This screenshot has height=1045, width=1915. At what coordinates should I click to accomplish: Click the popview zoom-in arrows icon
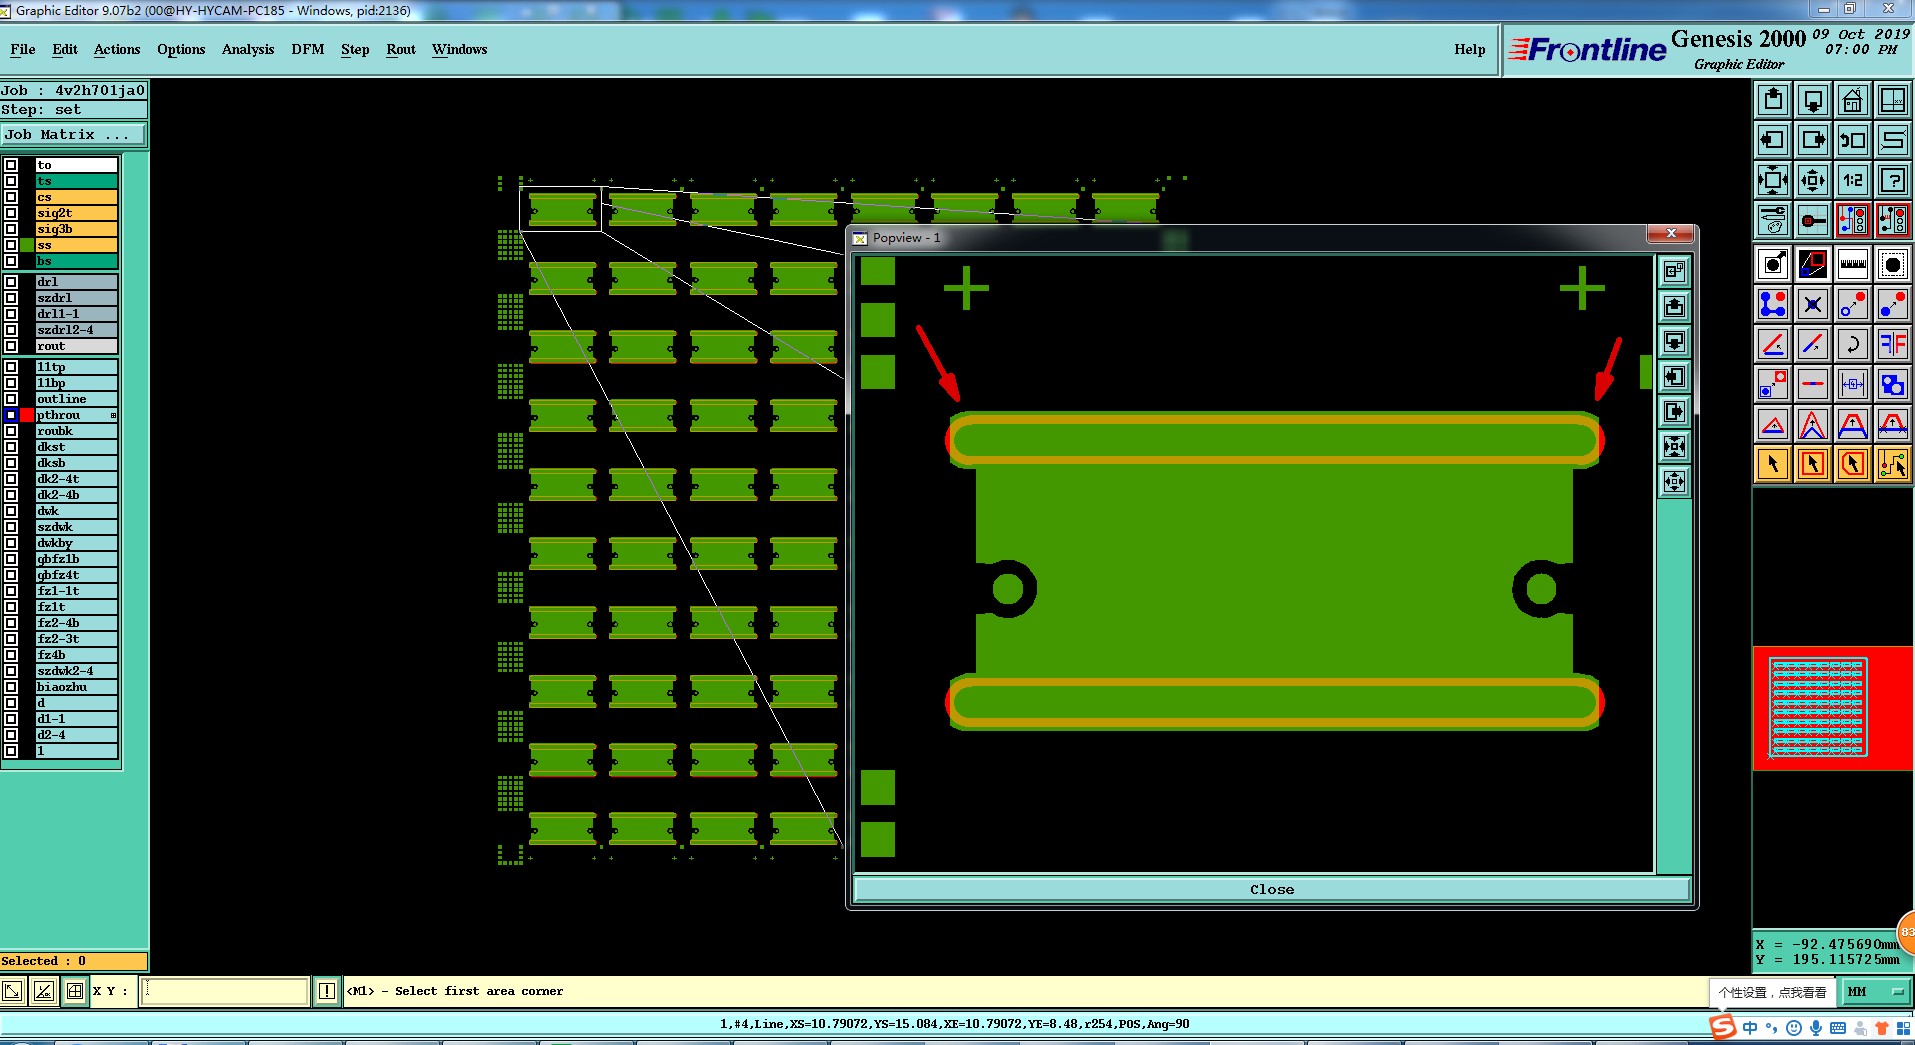1674,446
